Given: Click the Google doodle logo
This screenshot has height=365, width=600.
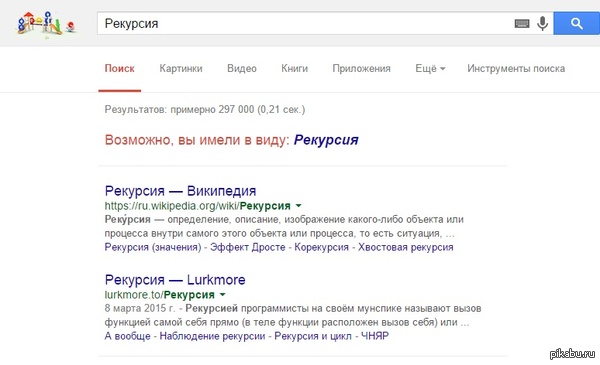Looking at the screenshot, I should coord(46,24).
